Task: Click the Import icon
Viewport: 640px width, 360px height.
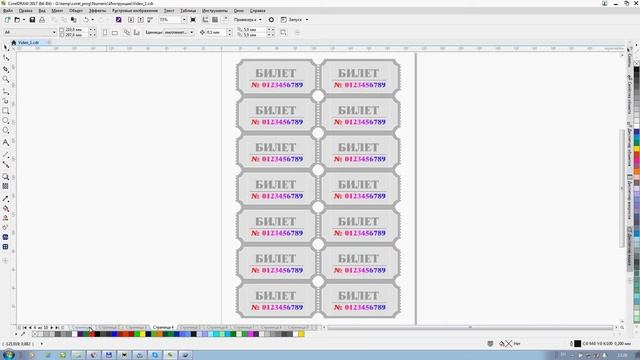Action: pyautogui.click(x=131, y=20)
